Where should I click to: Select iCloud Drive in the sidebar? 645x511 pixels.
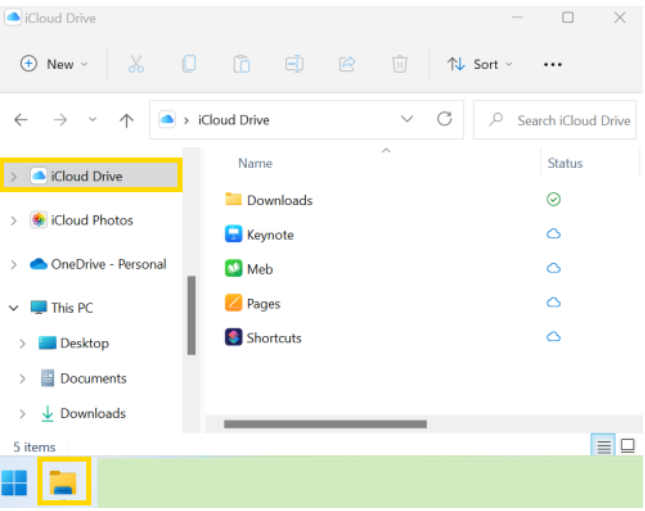[91, 176]
